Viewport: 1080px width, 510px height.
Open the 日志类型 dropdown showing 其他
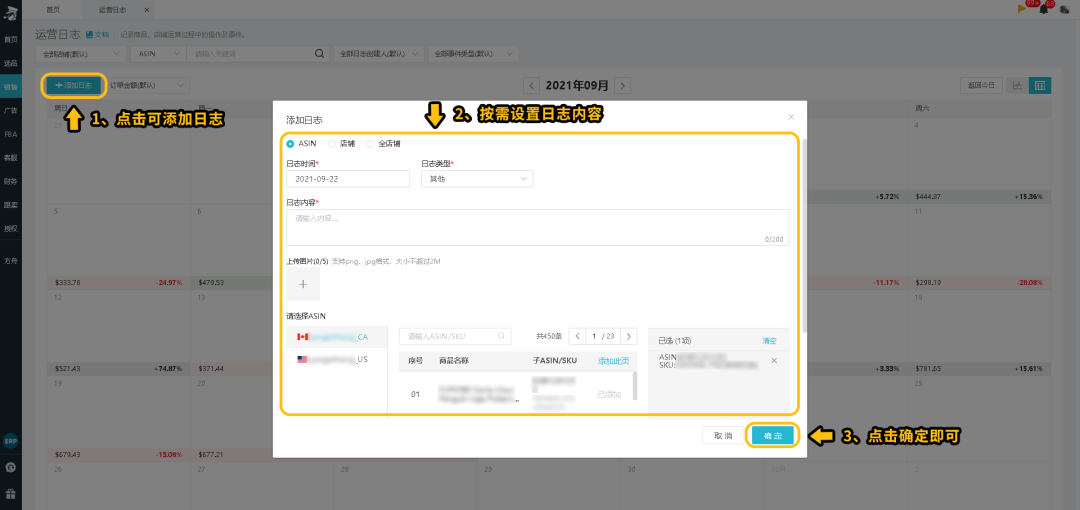click(477, 179)
